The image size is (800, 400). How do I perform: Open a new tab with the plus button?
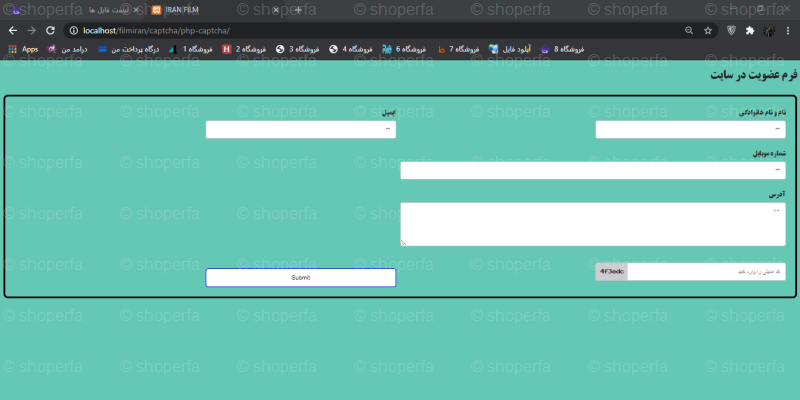pos(296,10)
